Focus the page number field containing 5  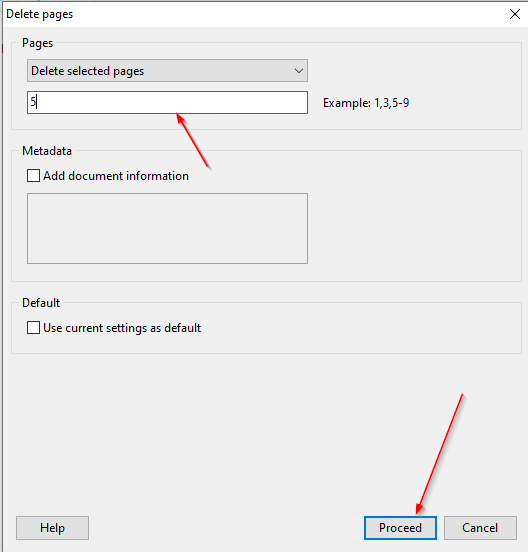167,102
